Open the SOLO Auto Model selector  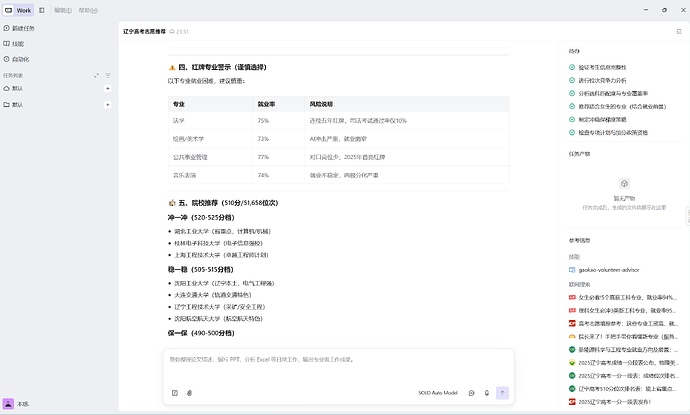click(438, 393)
